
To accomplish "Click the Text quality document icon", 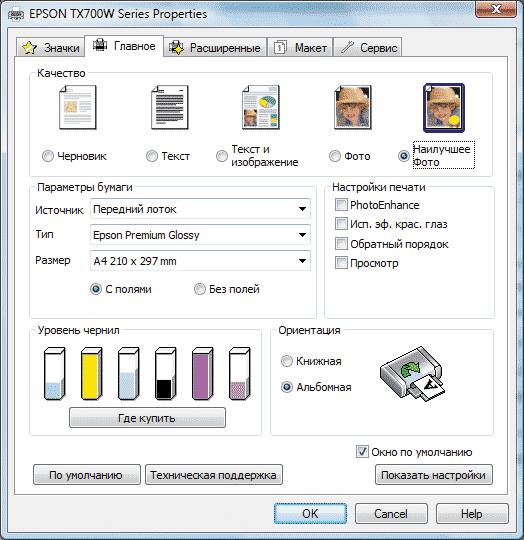I will (170, 107).
